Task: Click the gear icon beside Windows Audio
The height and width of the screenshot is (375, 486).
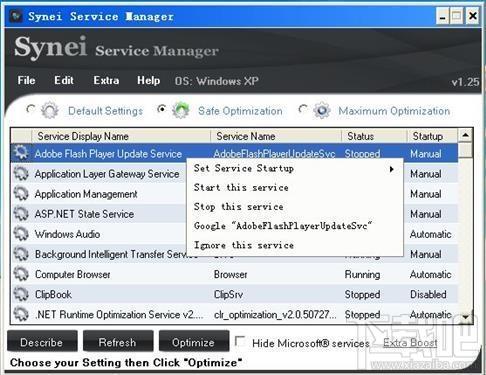Action: tap(21, 234)
